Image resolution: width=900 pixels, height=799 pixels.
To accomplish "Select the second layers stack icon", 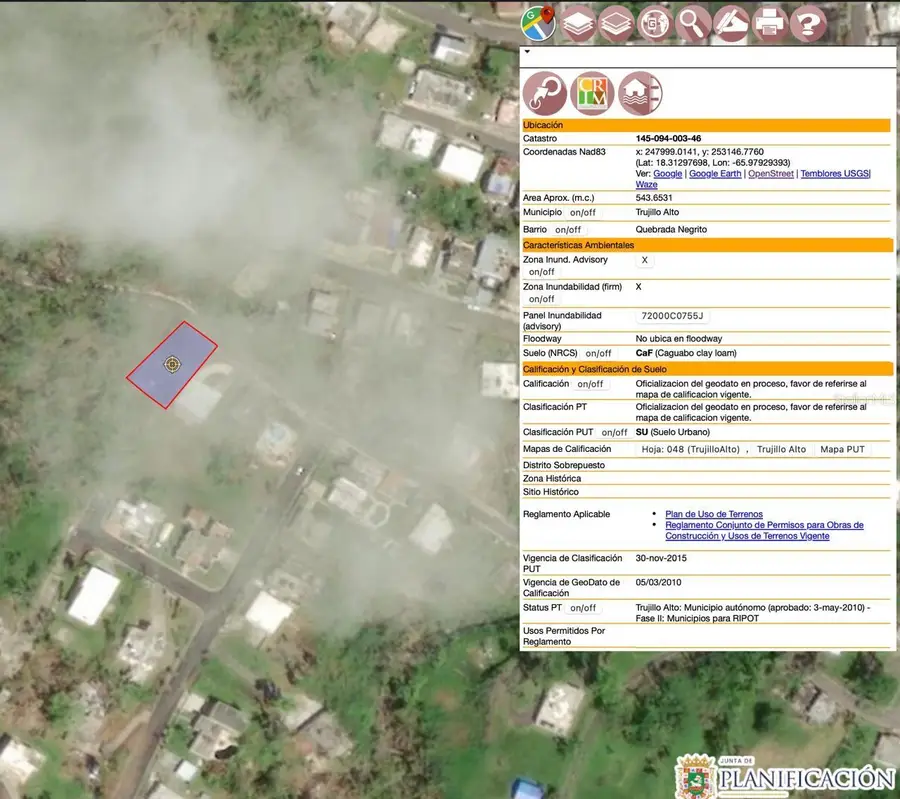I will (x=616, y=22).
